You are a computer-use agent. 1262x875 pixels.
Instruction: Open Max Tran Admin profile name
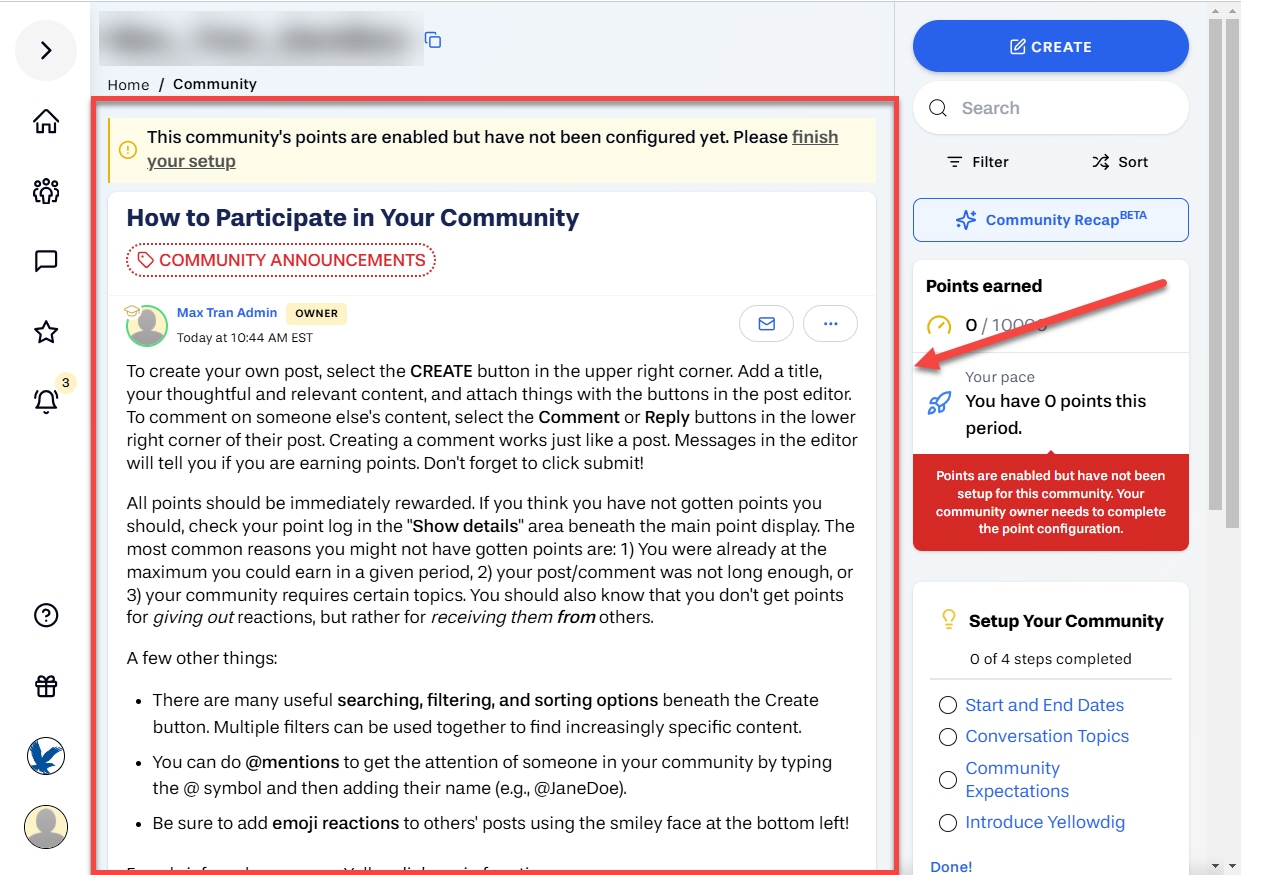click(x=227, y=313)
